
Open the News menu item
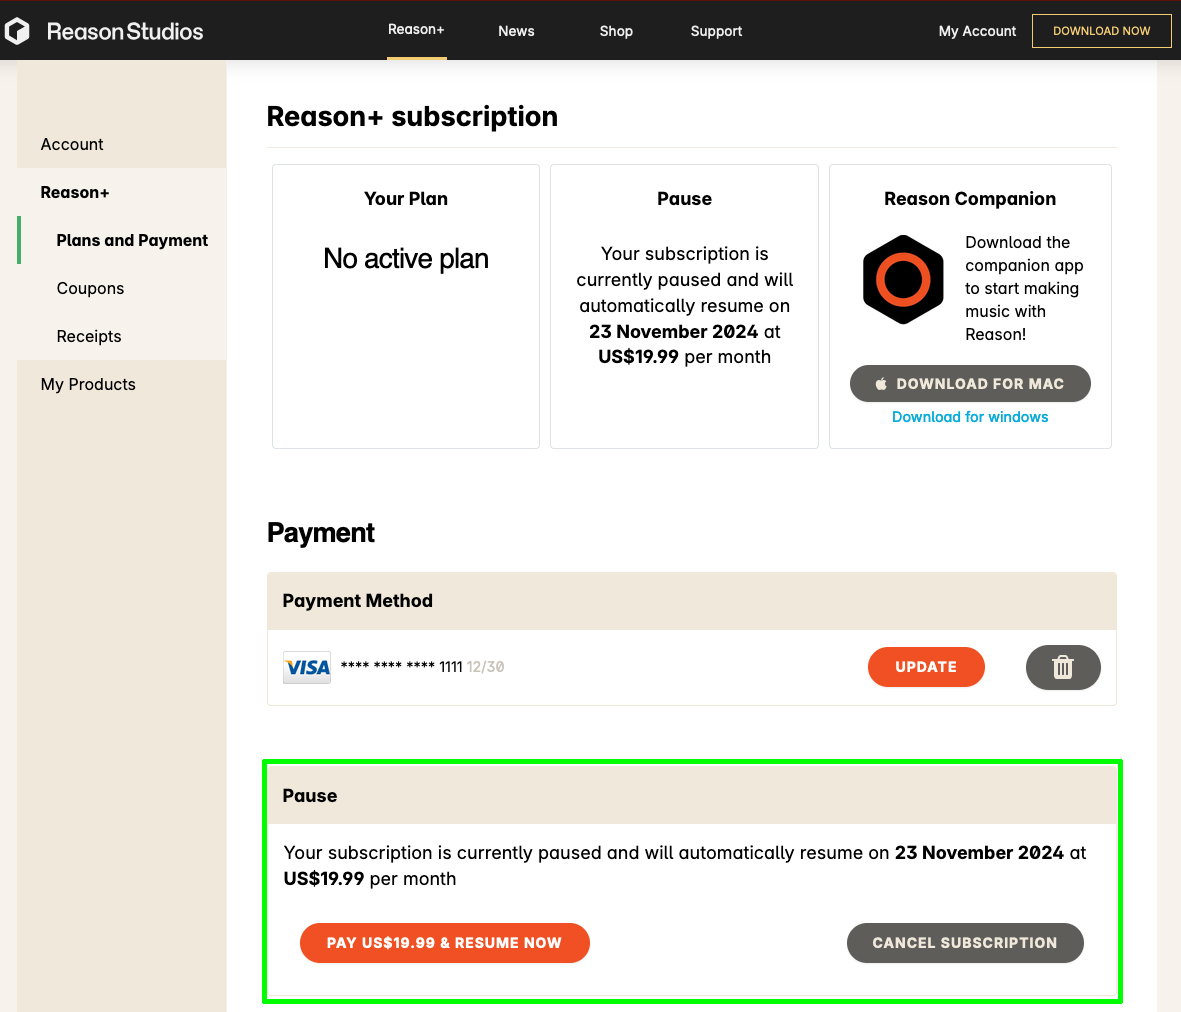(516, 32)
